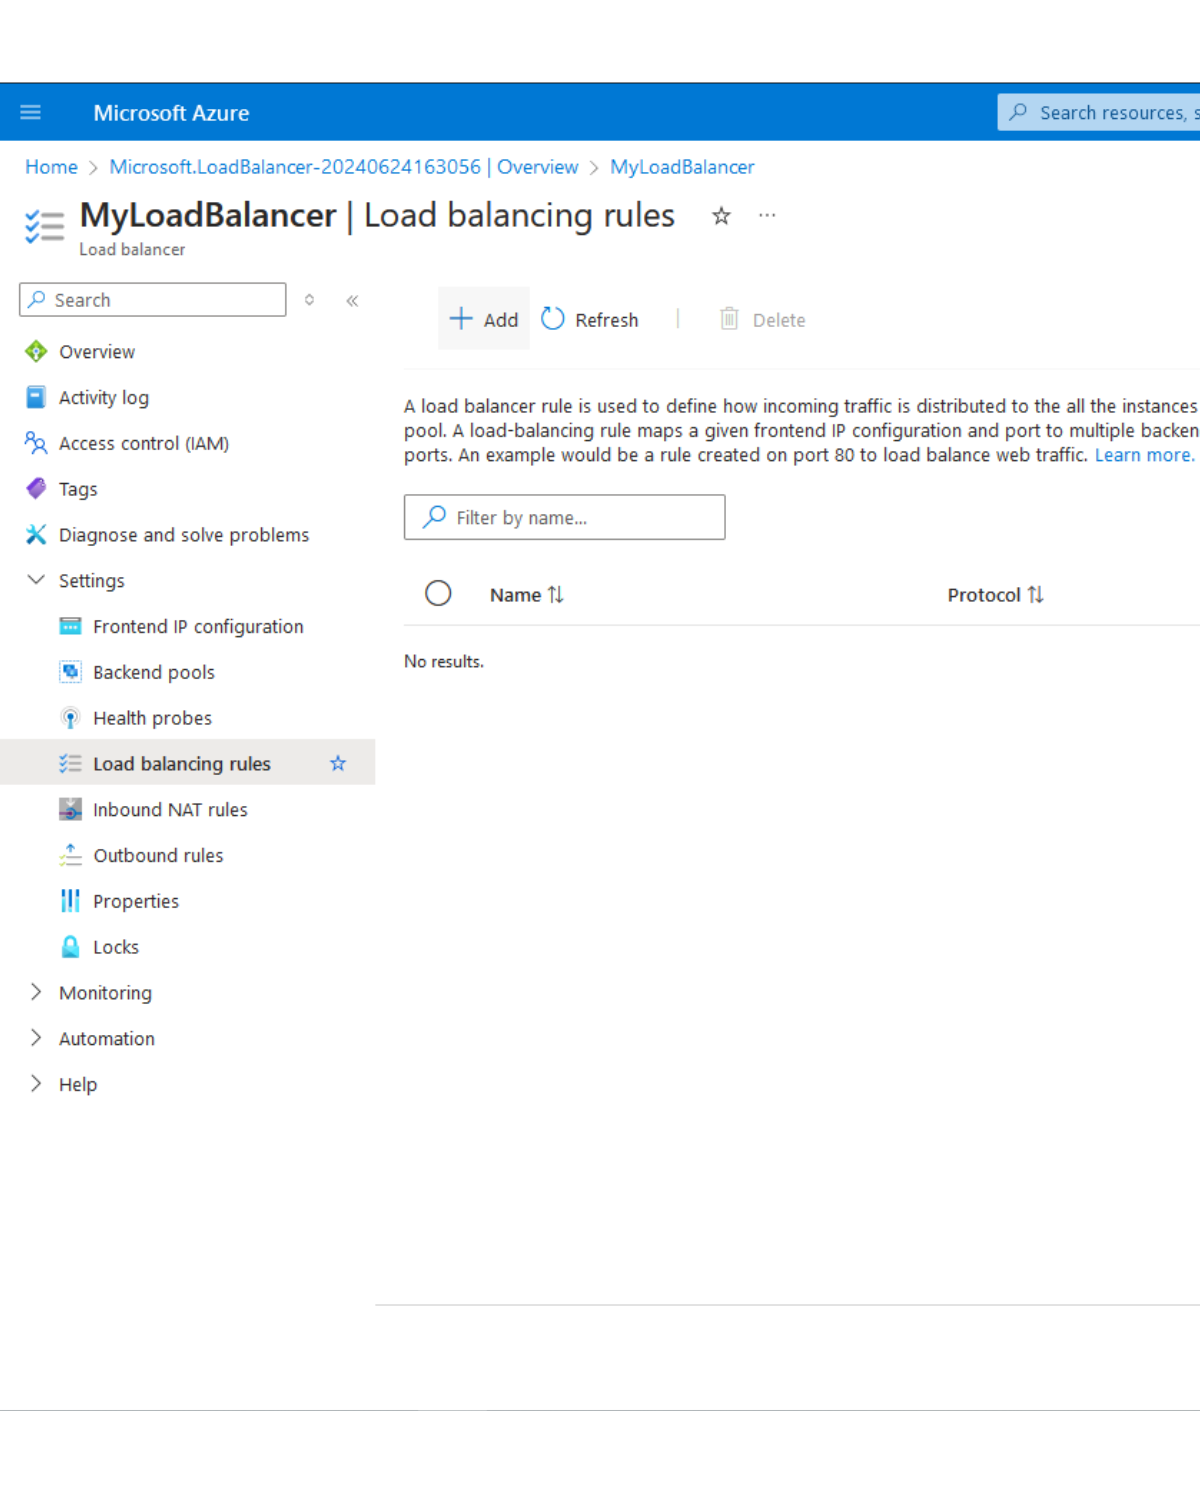Click the Home breadcrumb link
The width and height of the screenshot is (1200, 1500).
point(51,167)
